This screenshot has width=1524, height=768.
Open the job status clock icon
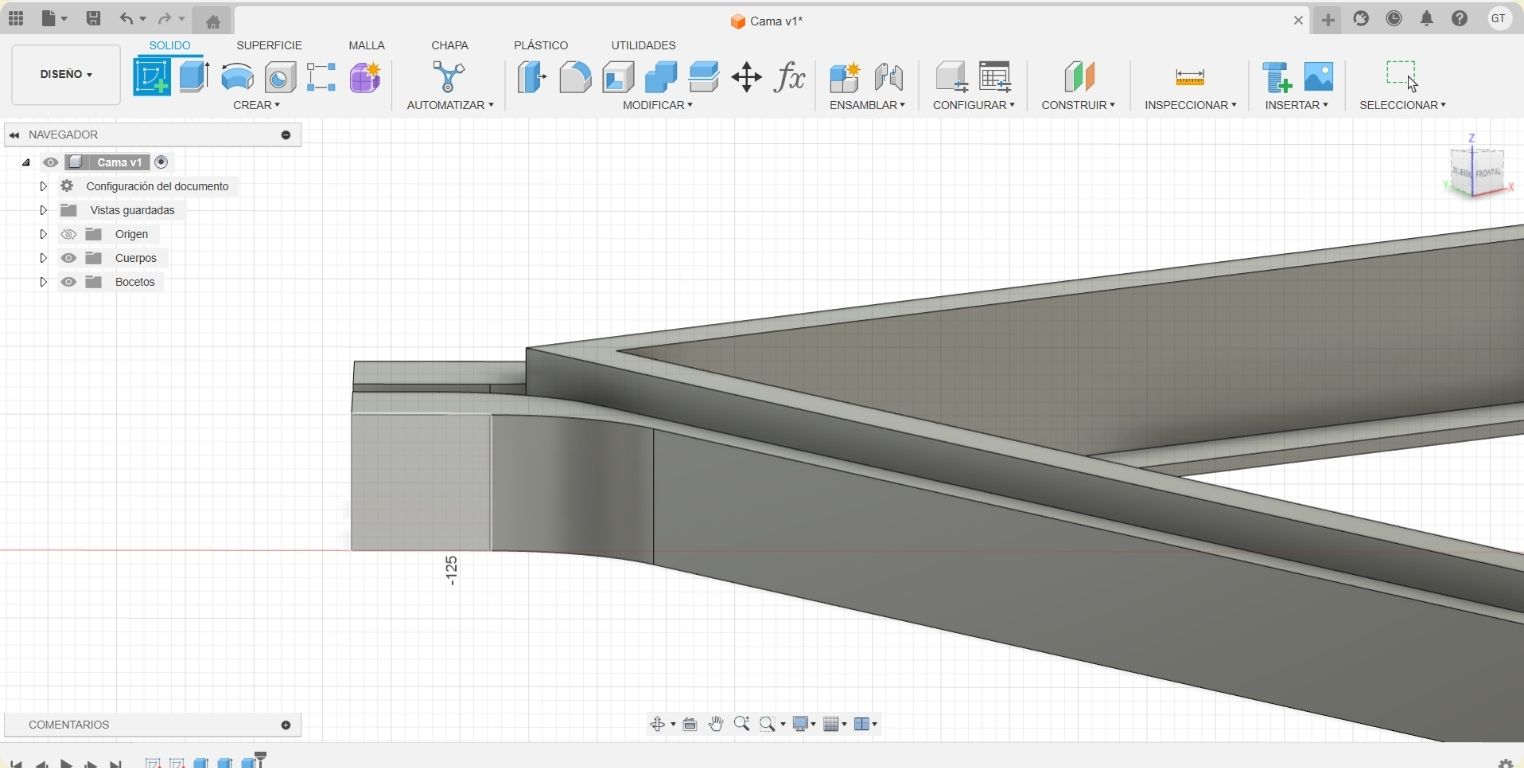pos(1394,18)
